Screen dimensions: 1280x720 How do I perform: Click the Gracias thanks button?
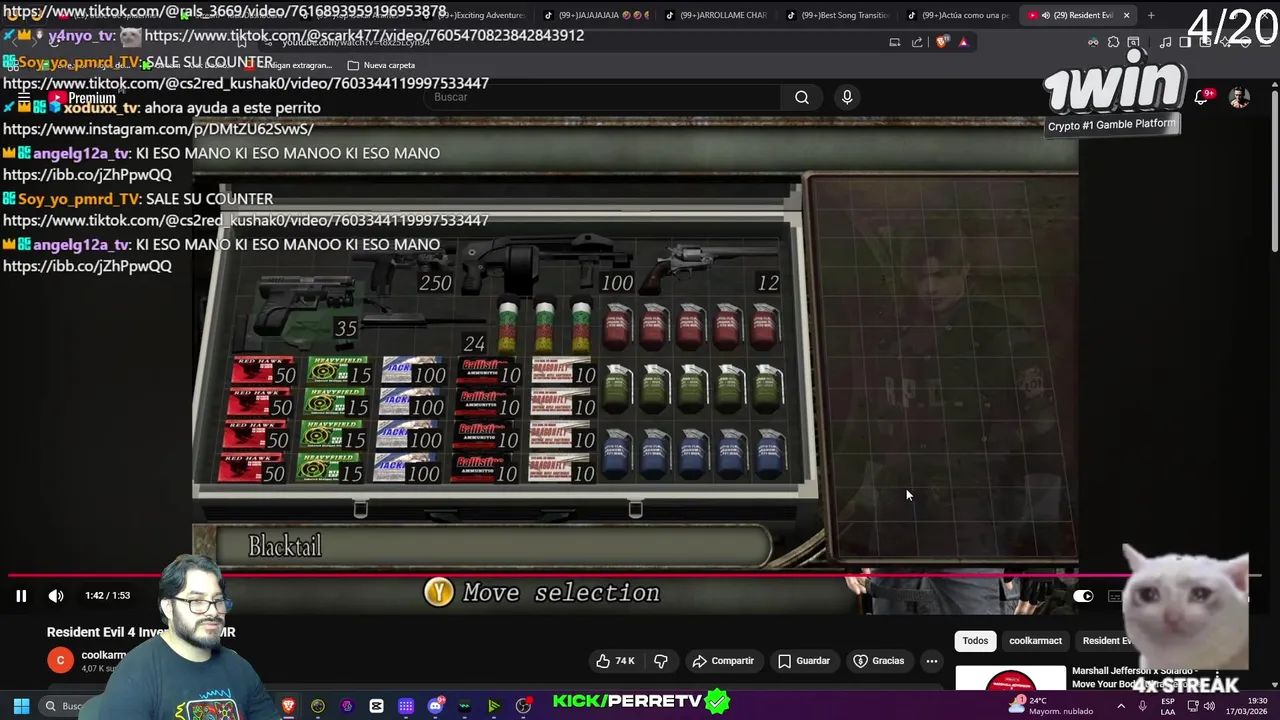(x=879, y=661)
